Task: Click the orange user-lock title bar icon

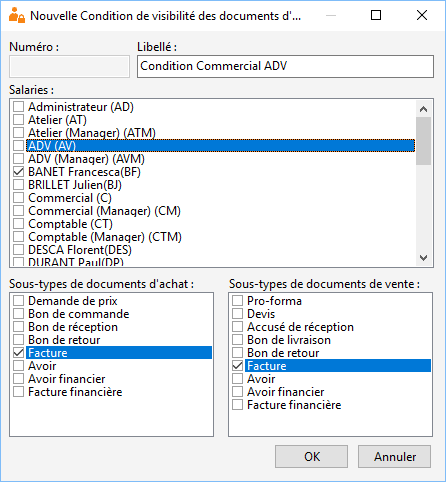Action: coord(17,15)
